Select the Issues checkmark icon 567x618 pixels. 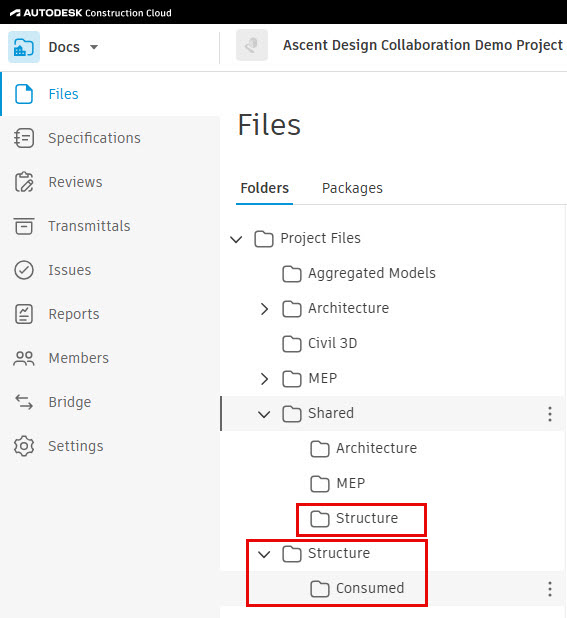point(24,270)
